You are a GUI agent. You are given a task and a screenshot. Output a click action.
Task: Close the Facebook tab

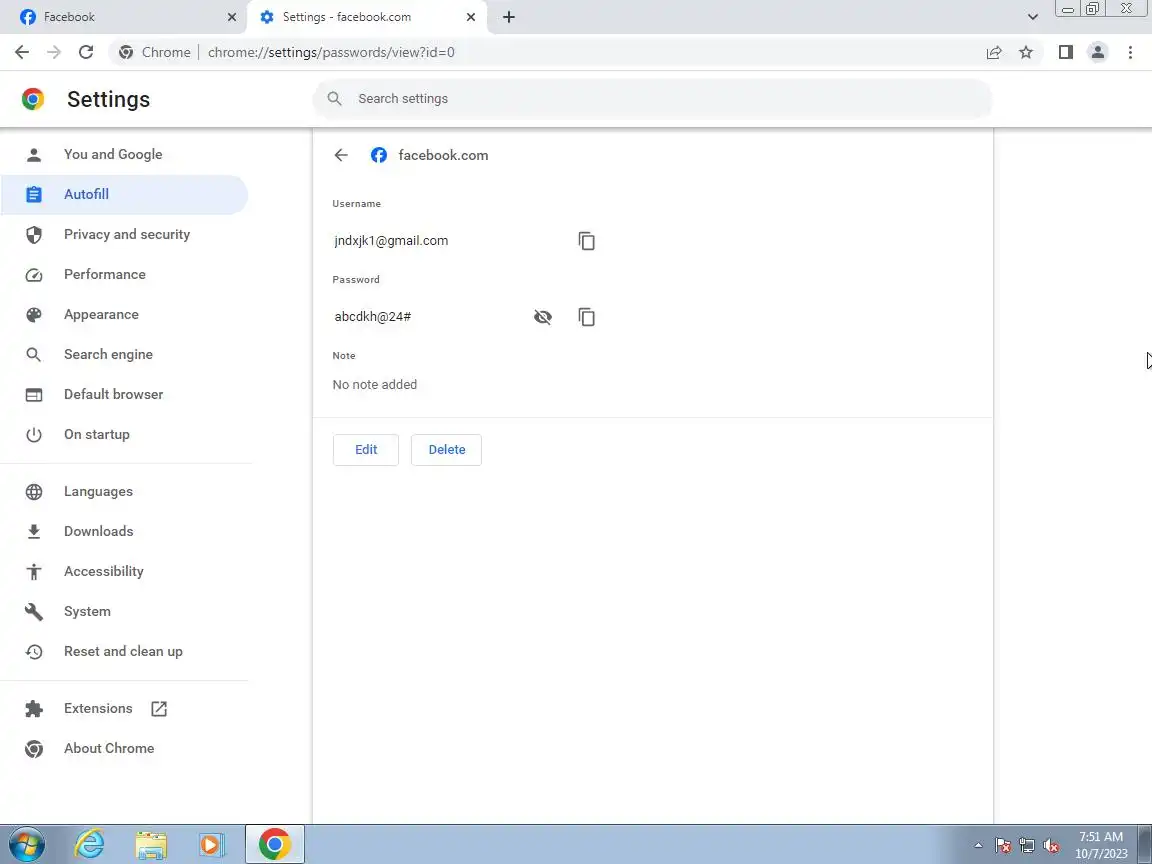click(231, 17)
